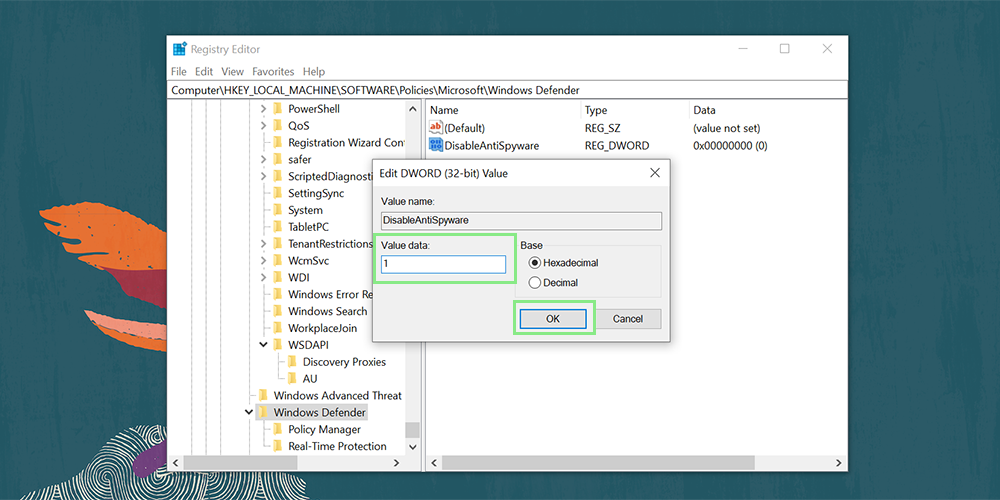This screenshot has height=500, width=1000.
Task: Click the WcmSvc folder icon
Action: [x=277, y=261]
